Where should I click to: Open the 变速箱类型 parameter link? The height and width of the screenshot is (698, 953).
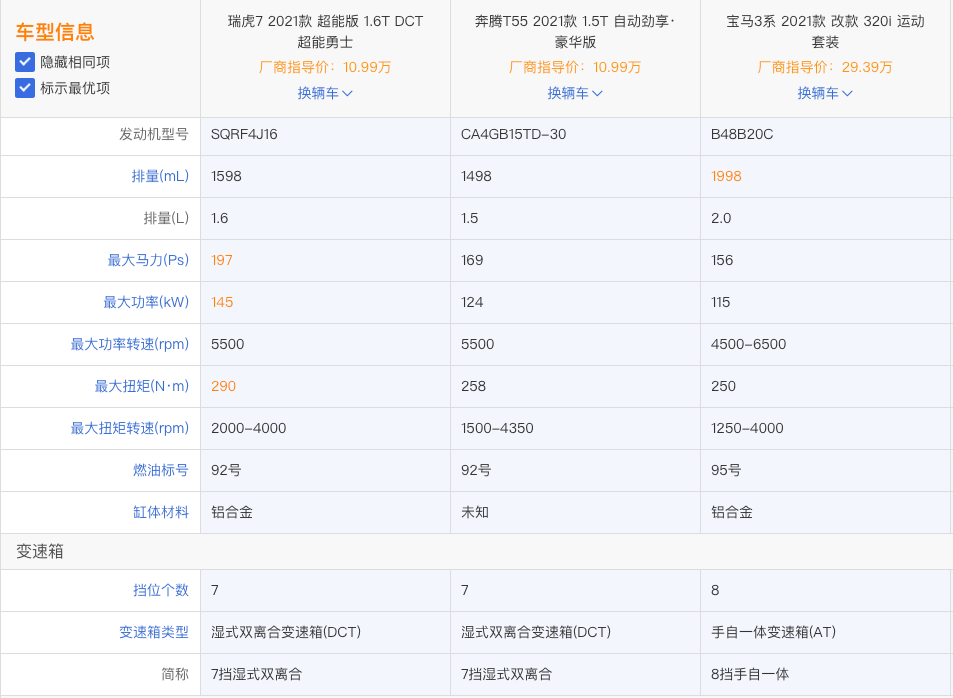click(154, 632)
